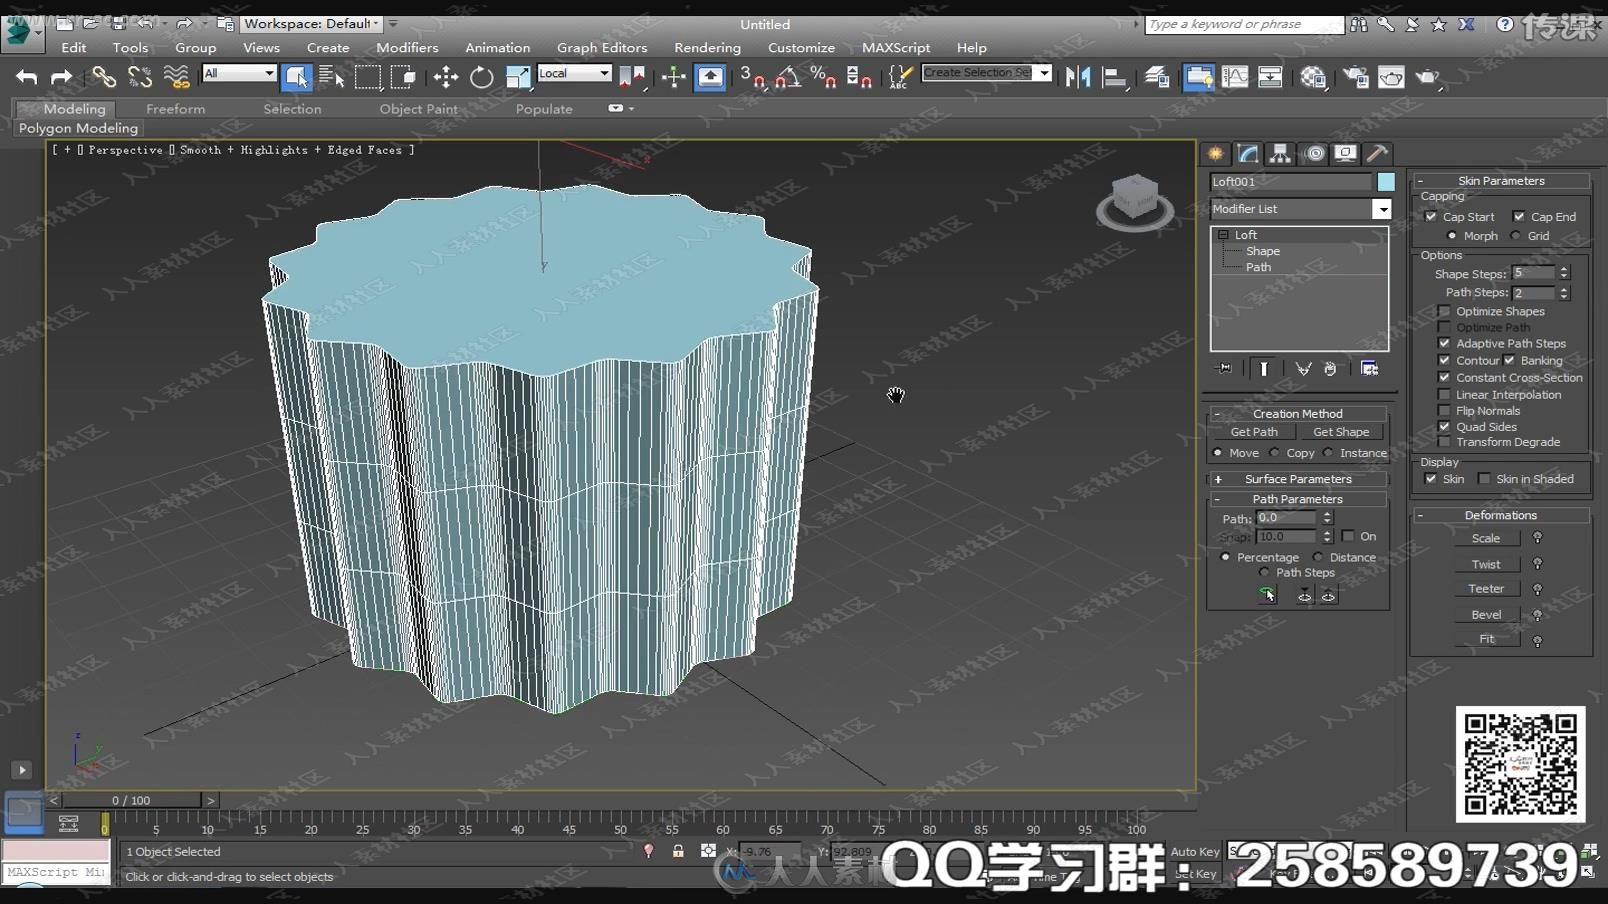Open the Rendering menu
1608x904 pixels.
[707, 48]
